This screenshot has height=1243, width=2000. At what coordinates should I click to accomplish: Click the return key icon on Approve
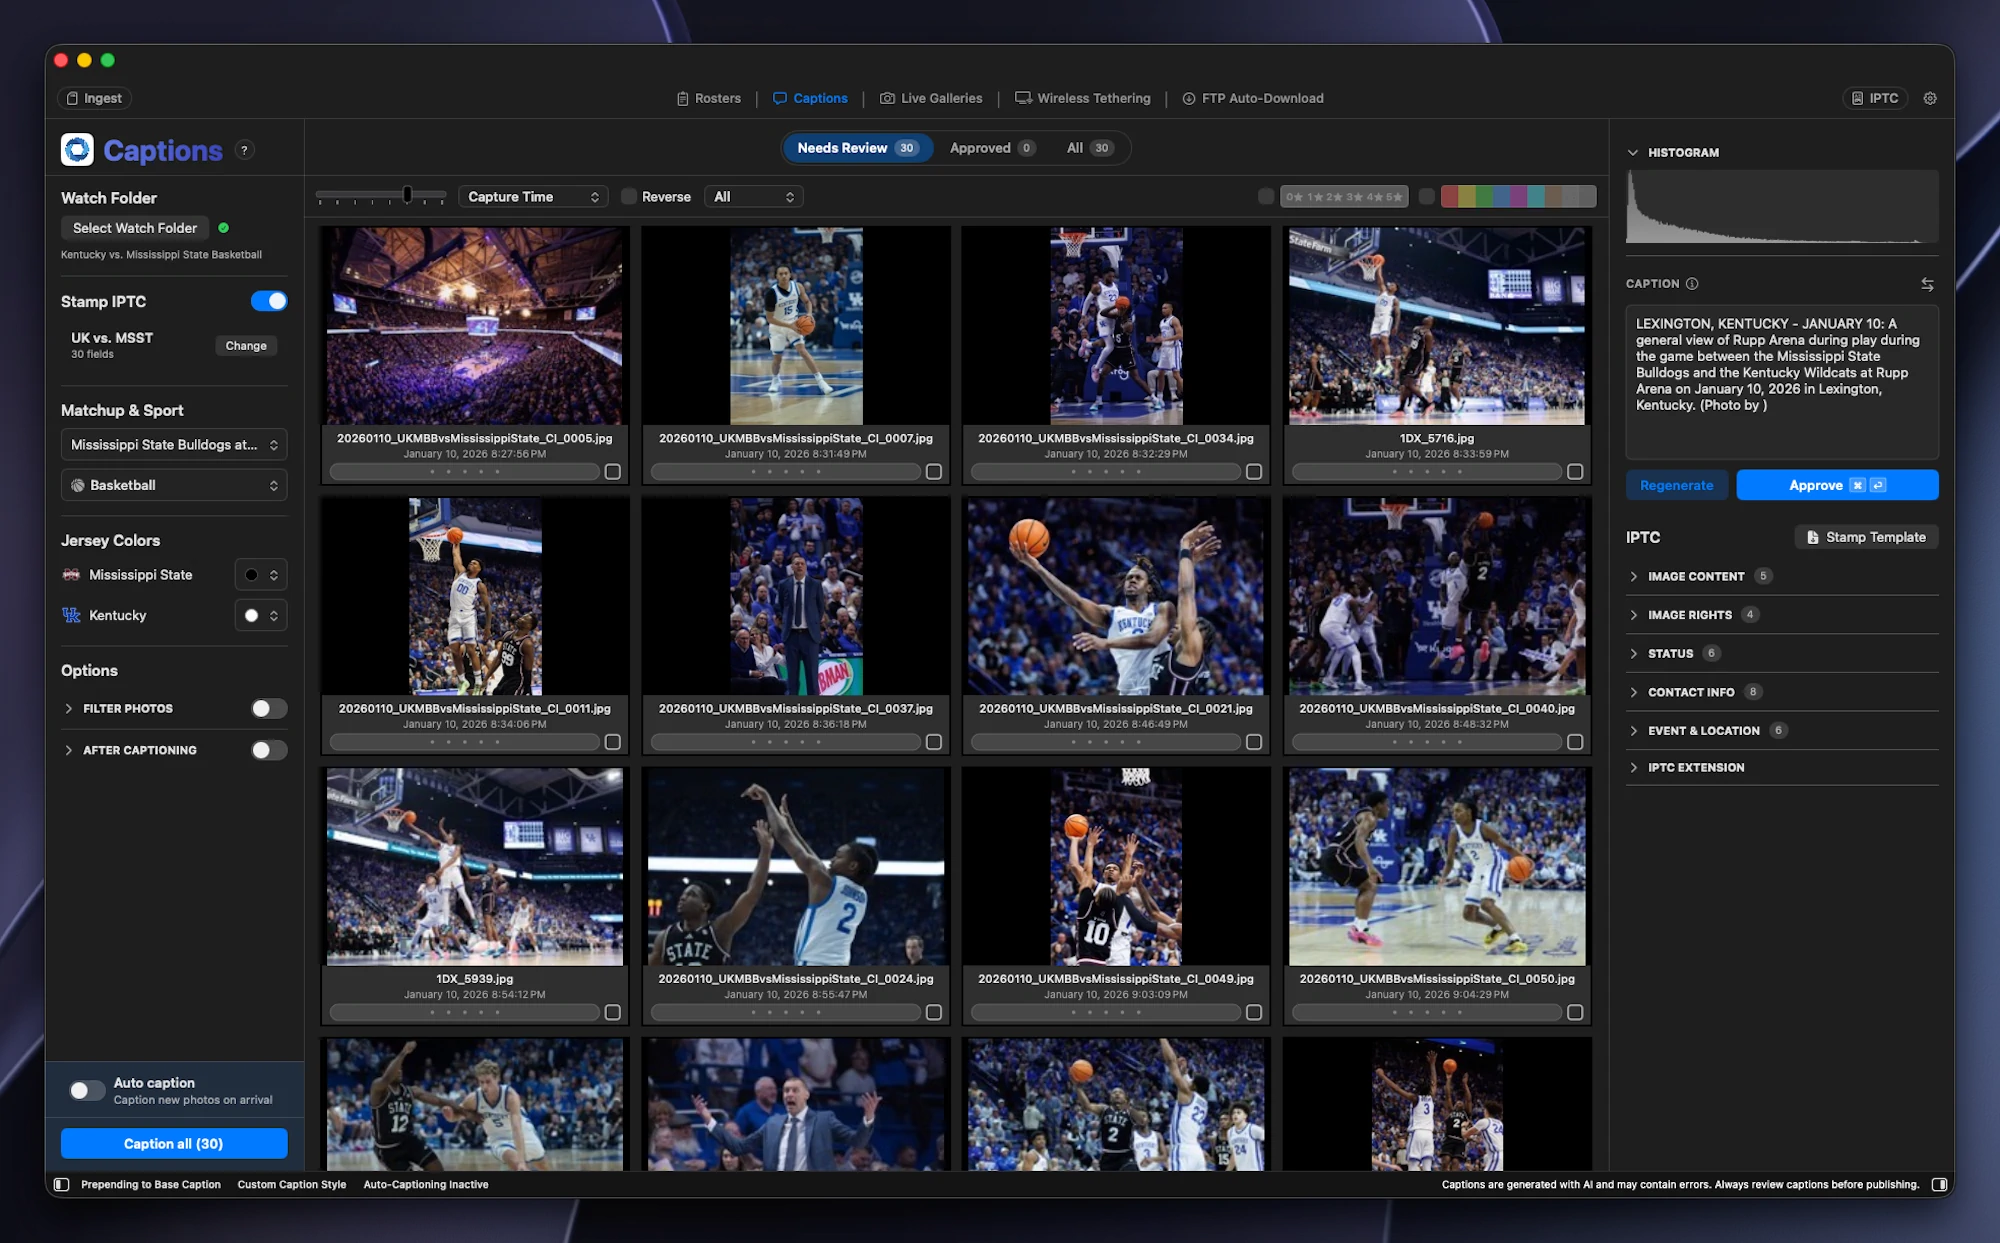[x=1878, y=485]
